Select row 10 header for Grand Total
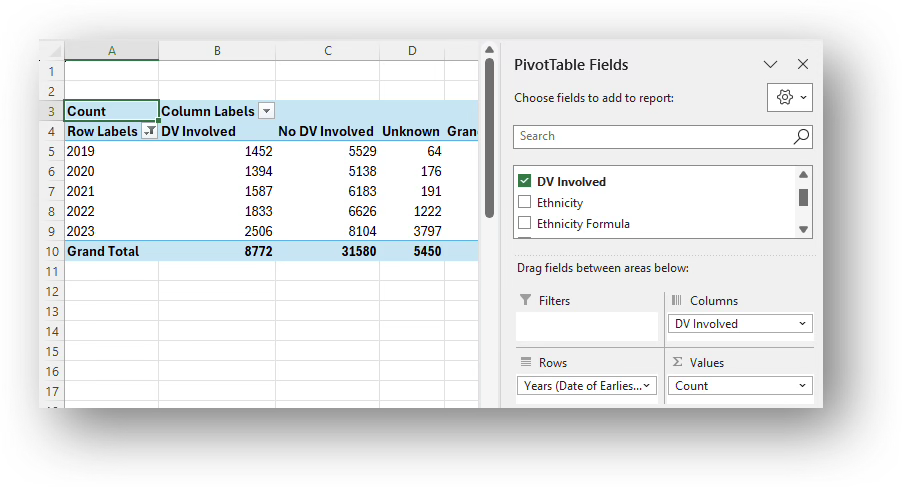 coord(51,251)
